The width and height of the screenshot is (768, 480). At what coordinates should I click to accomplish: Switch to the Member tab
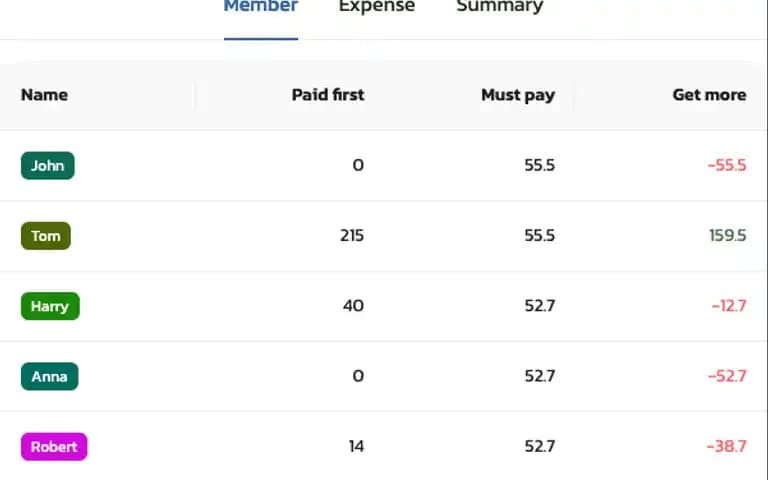pos(261,7)
